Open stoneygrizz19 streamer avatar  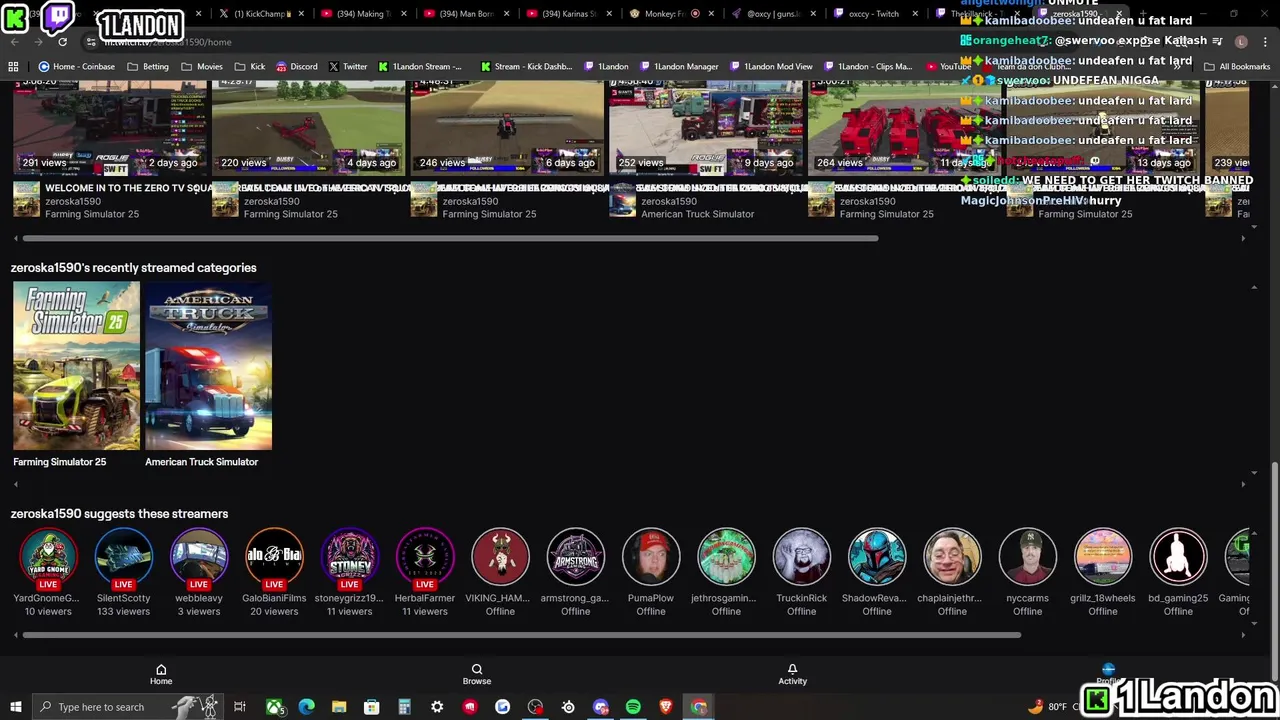349,557
